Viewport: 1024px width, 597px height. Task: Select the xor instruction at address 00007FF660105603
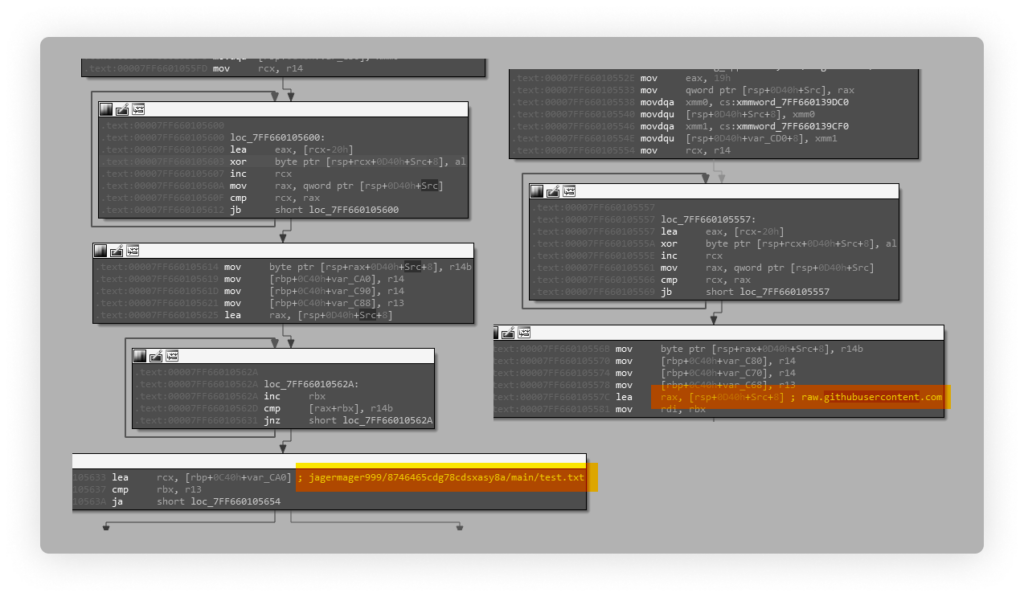pyautogui.click(x=283, y=162)
